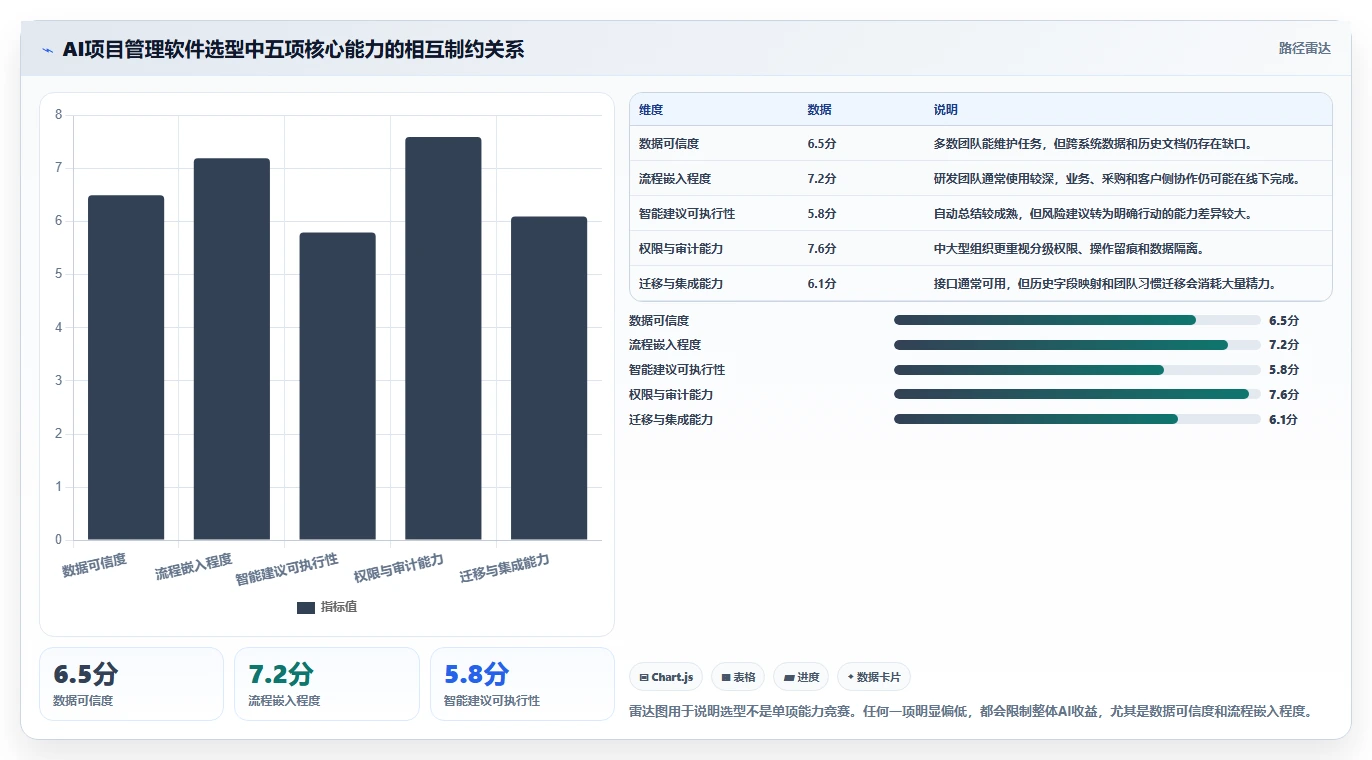Click the 智能建议可执行性 progress bar

point(1077,370)
